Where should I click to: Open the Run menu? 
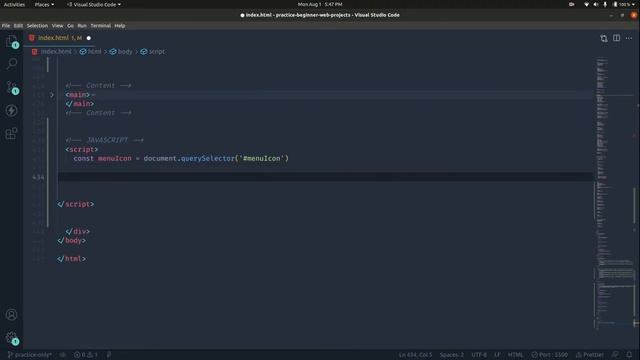82,26
